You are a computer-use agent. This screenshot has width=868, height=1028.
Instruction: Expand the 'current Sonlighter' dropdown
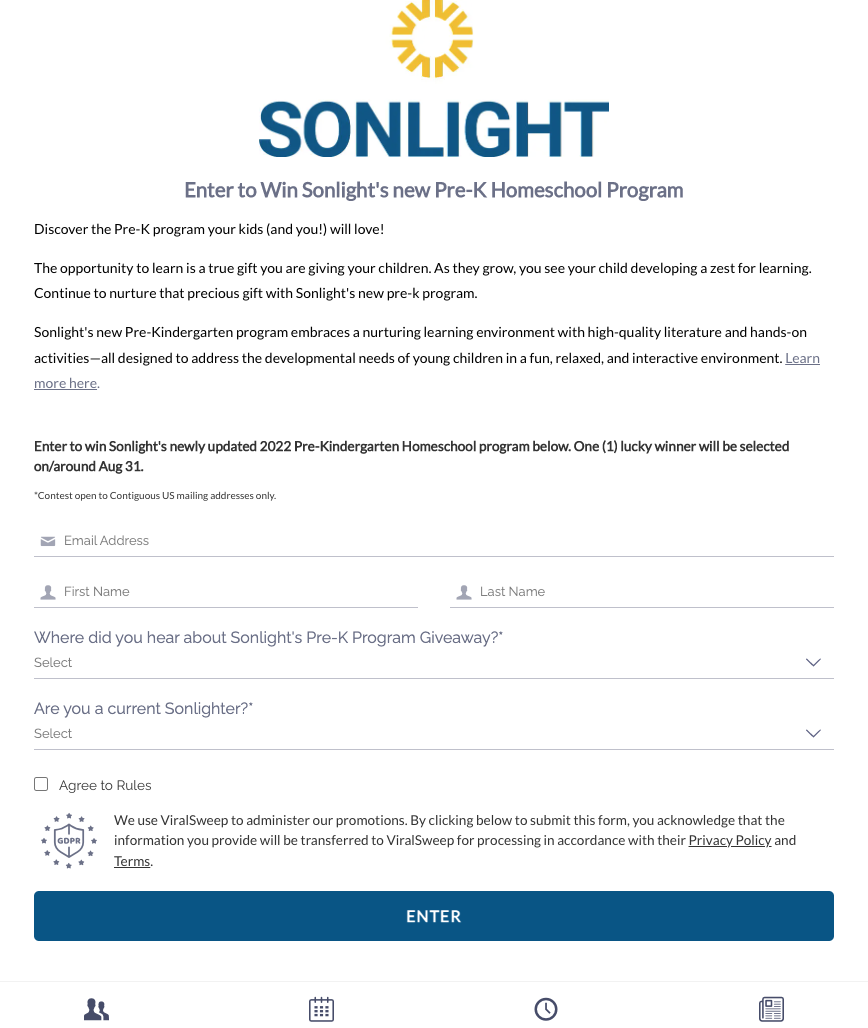(x=433, y=733)
